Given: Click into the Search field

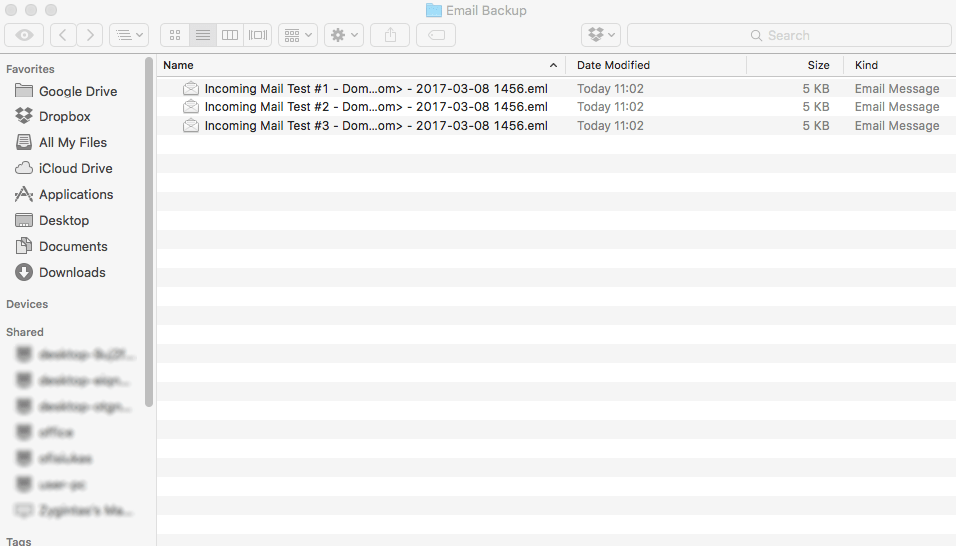Looking at the screenshot, I should (789, 35).
